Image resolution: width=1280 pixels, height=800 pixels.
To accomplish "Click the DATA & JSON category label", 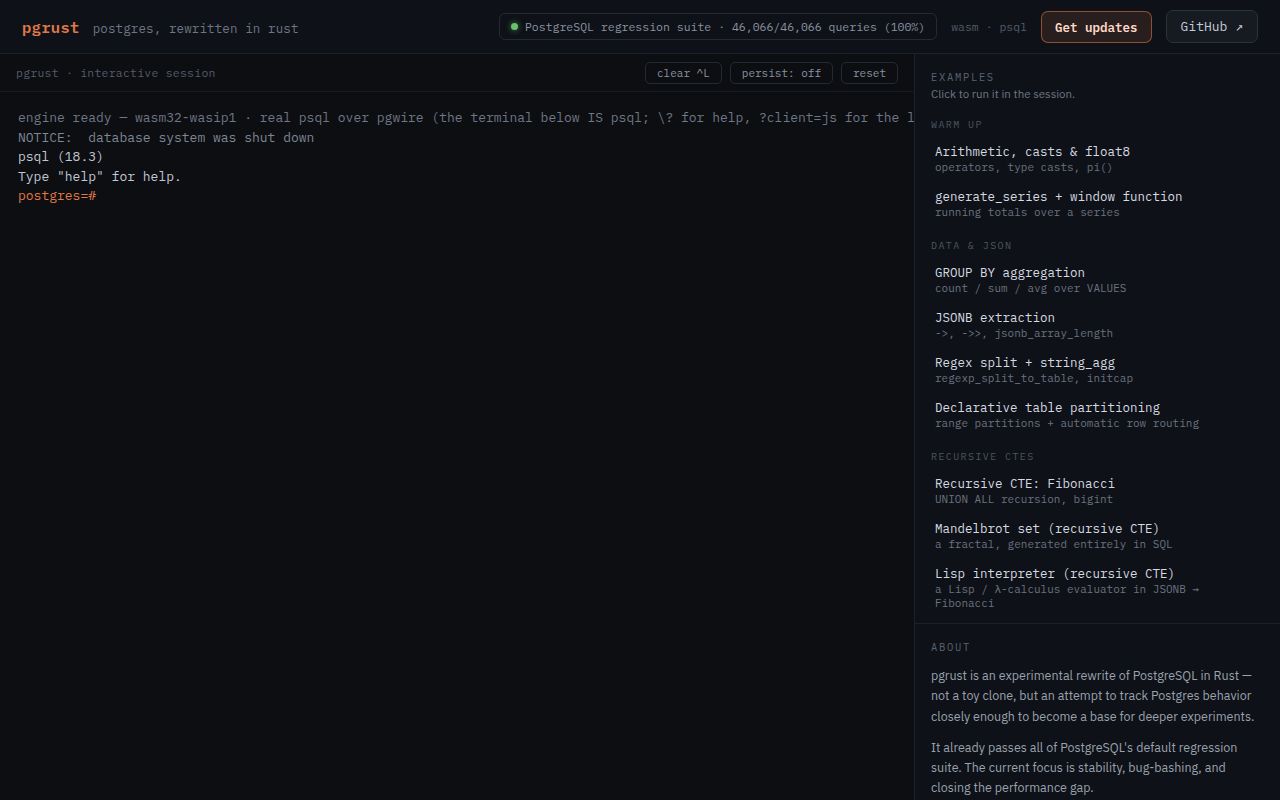I will pyautogui.click(x=971, y=246).
